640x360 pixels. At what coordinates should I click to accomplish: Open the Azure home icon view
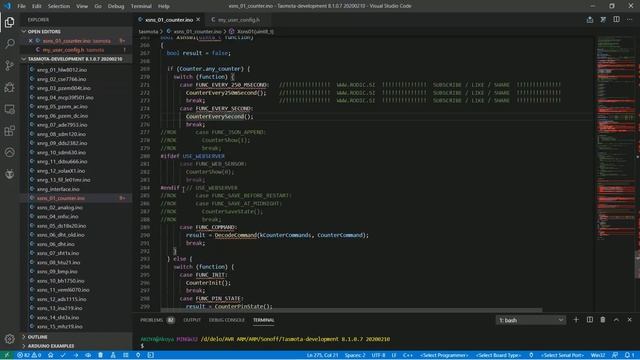click(x=9, y=152)
